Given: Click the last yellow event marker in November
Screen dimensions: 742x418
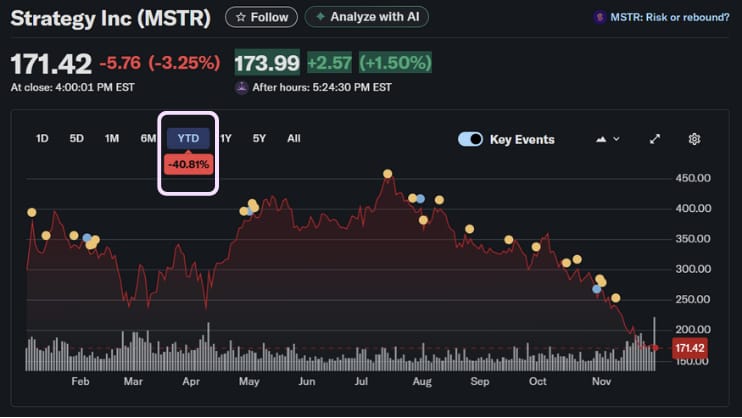Looking at the screenshot, I should (616, 298).
